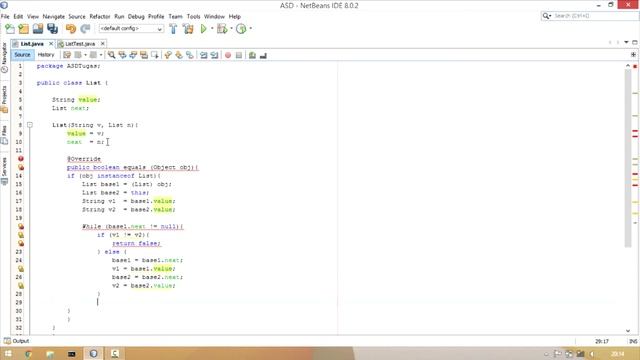Screen dimensions: 640x360
Task: Switch to the ListTest.java editor tab
Action: (80, 44)
